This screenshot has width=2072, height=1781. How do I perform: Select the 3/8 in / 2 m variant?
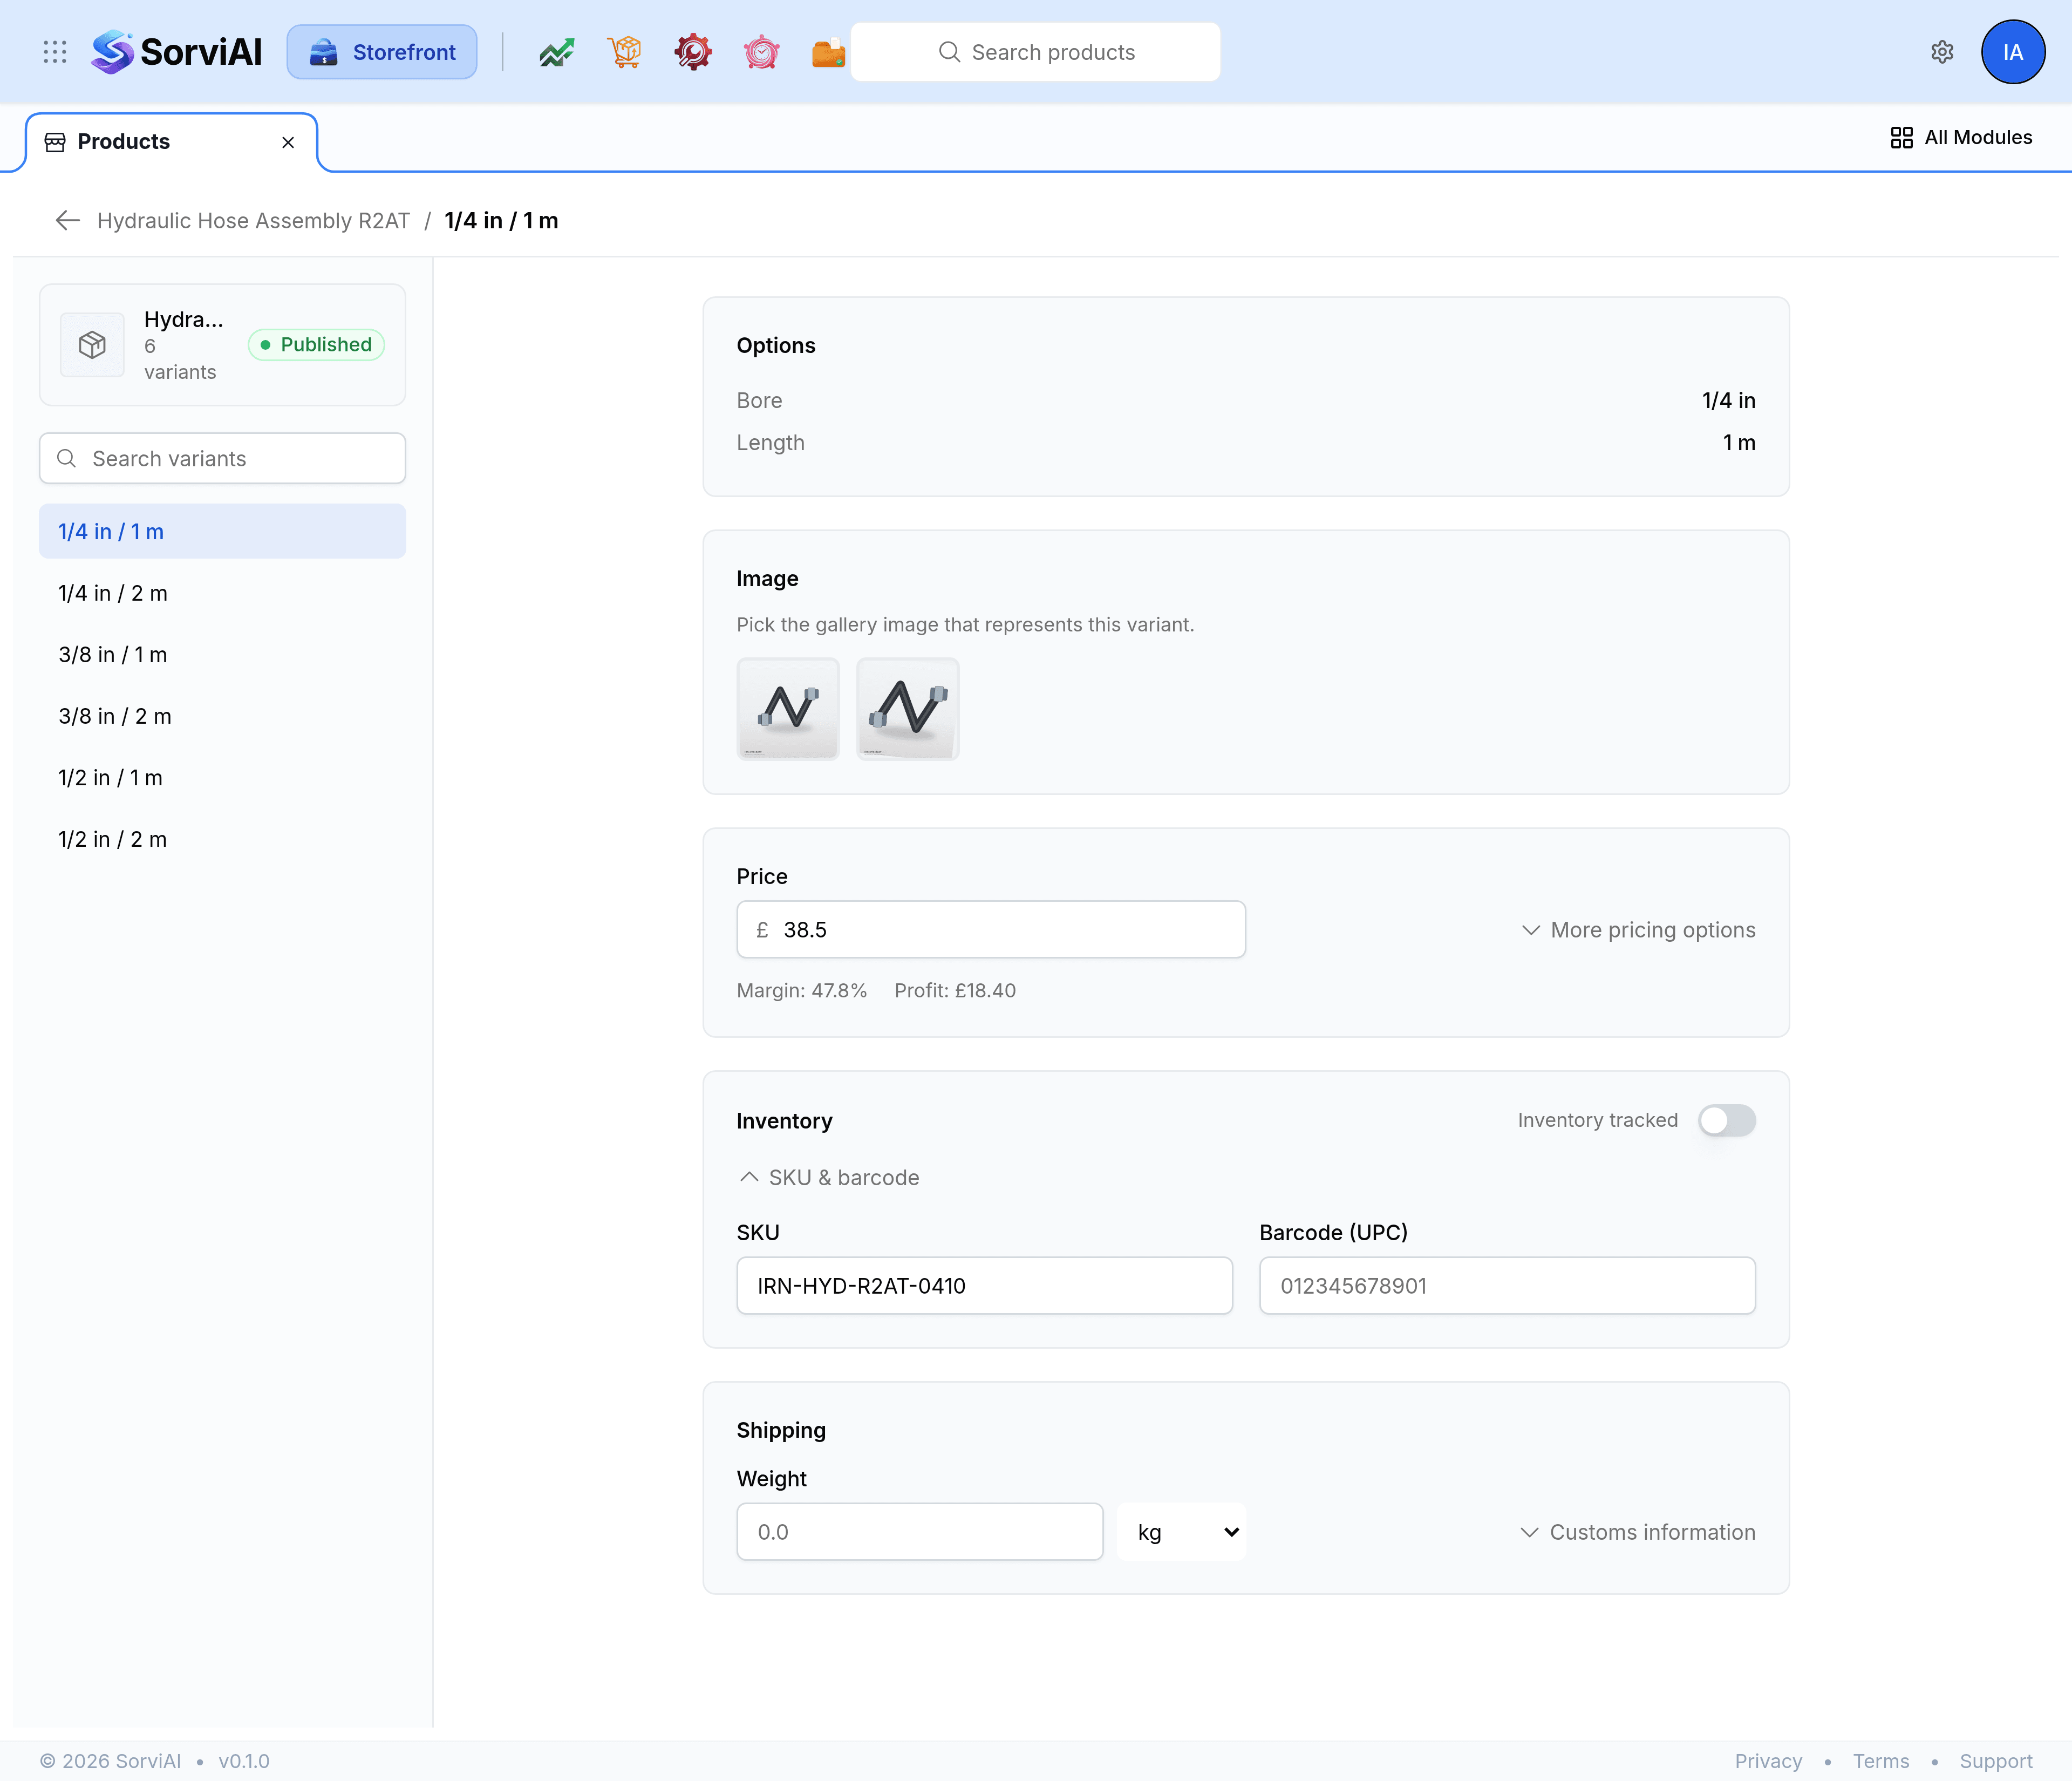click(x=222, y=716)
